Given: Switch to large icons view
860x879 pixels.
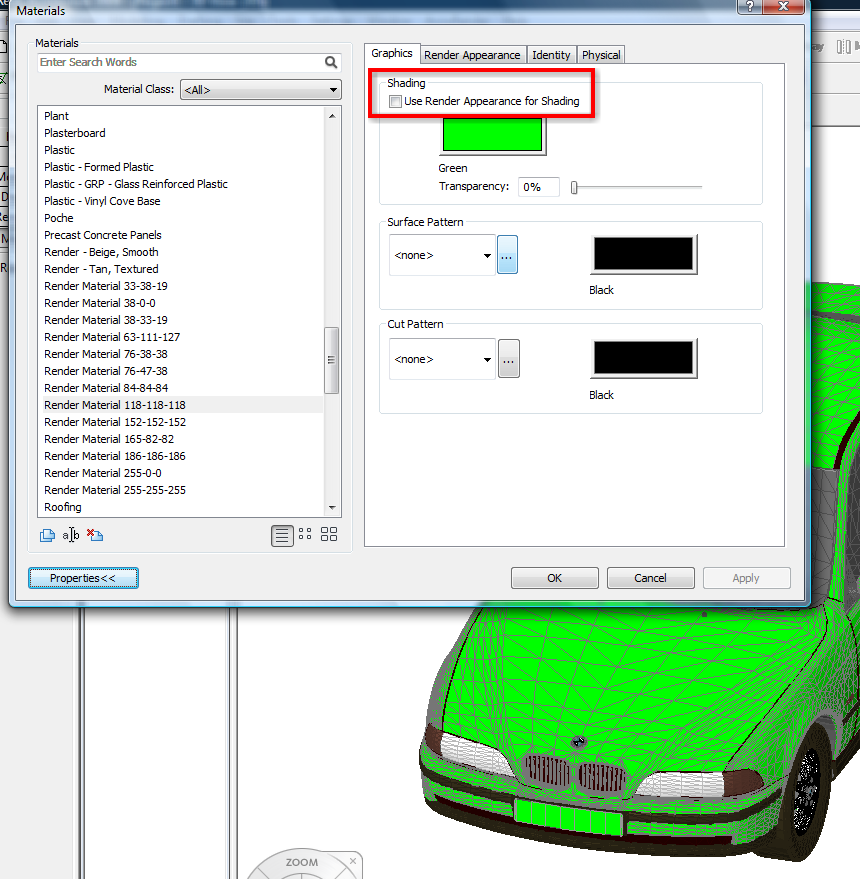Looking at the screenshot, I should [x=329, y=534].
